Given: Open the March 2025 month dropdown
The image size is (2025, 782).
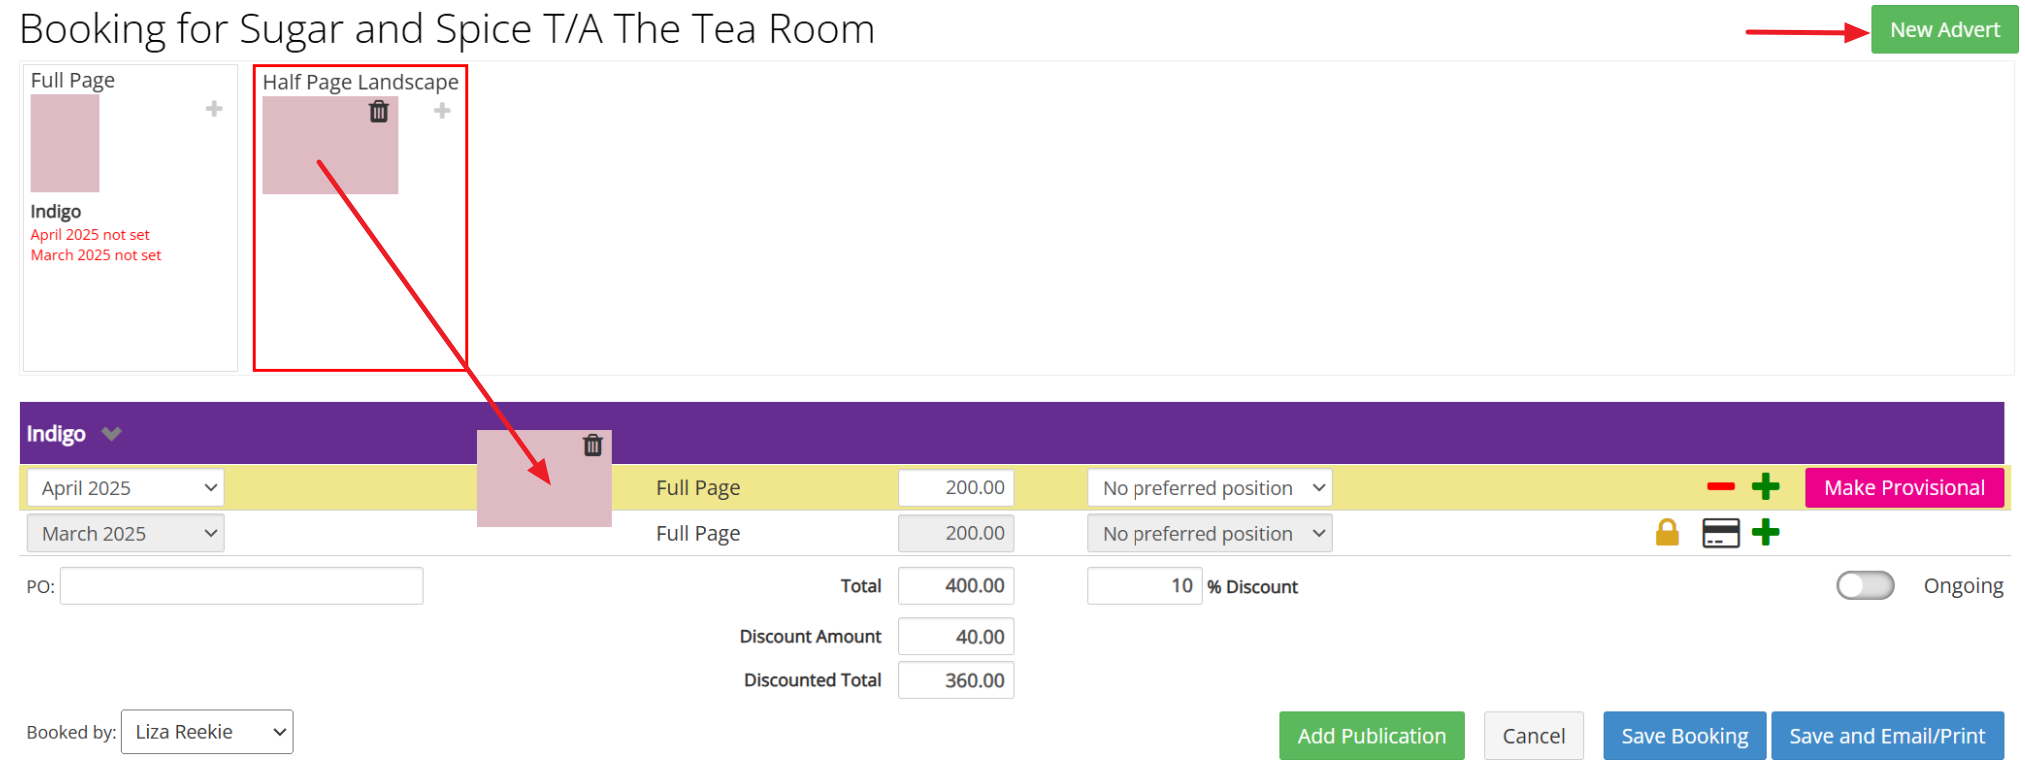Looking at the screenshot, I should pyautogui.click(x=125, y=534).
